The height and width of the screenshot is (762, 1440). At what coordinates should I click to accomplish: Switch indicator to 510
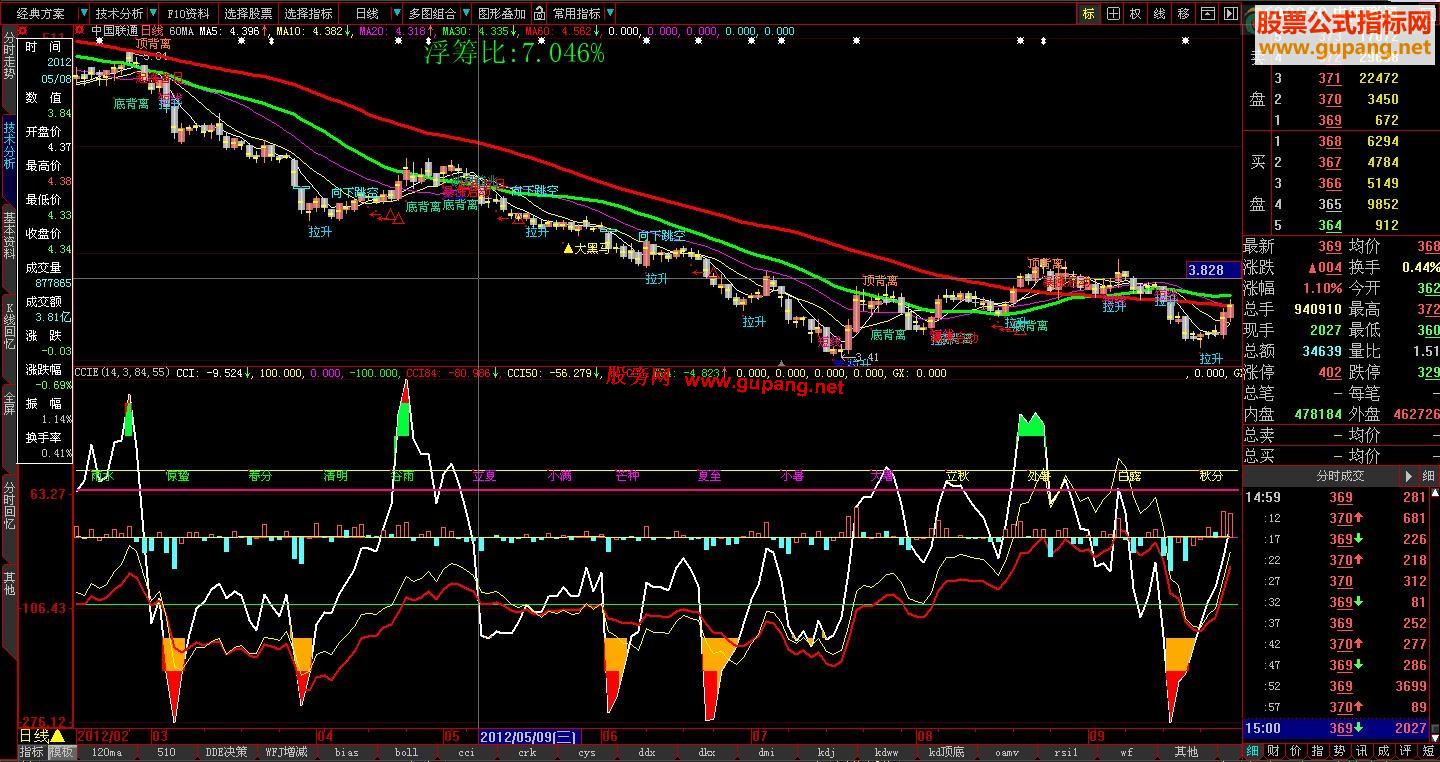point(166,752)
